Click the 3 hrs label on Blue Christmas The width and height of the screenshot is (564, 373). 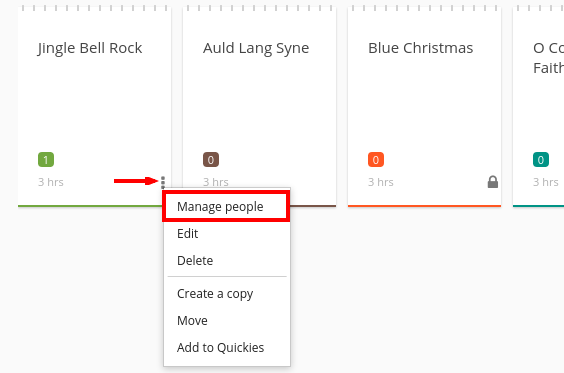pyautogui.click(x=381, y=182)
